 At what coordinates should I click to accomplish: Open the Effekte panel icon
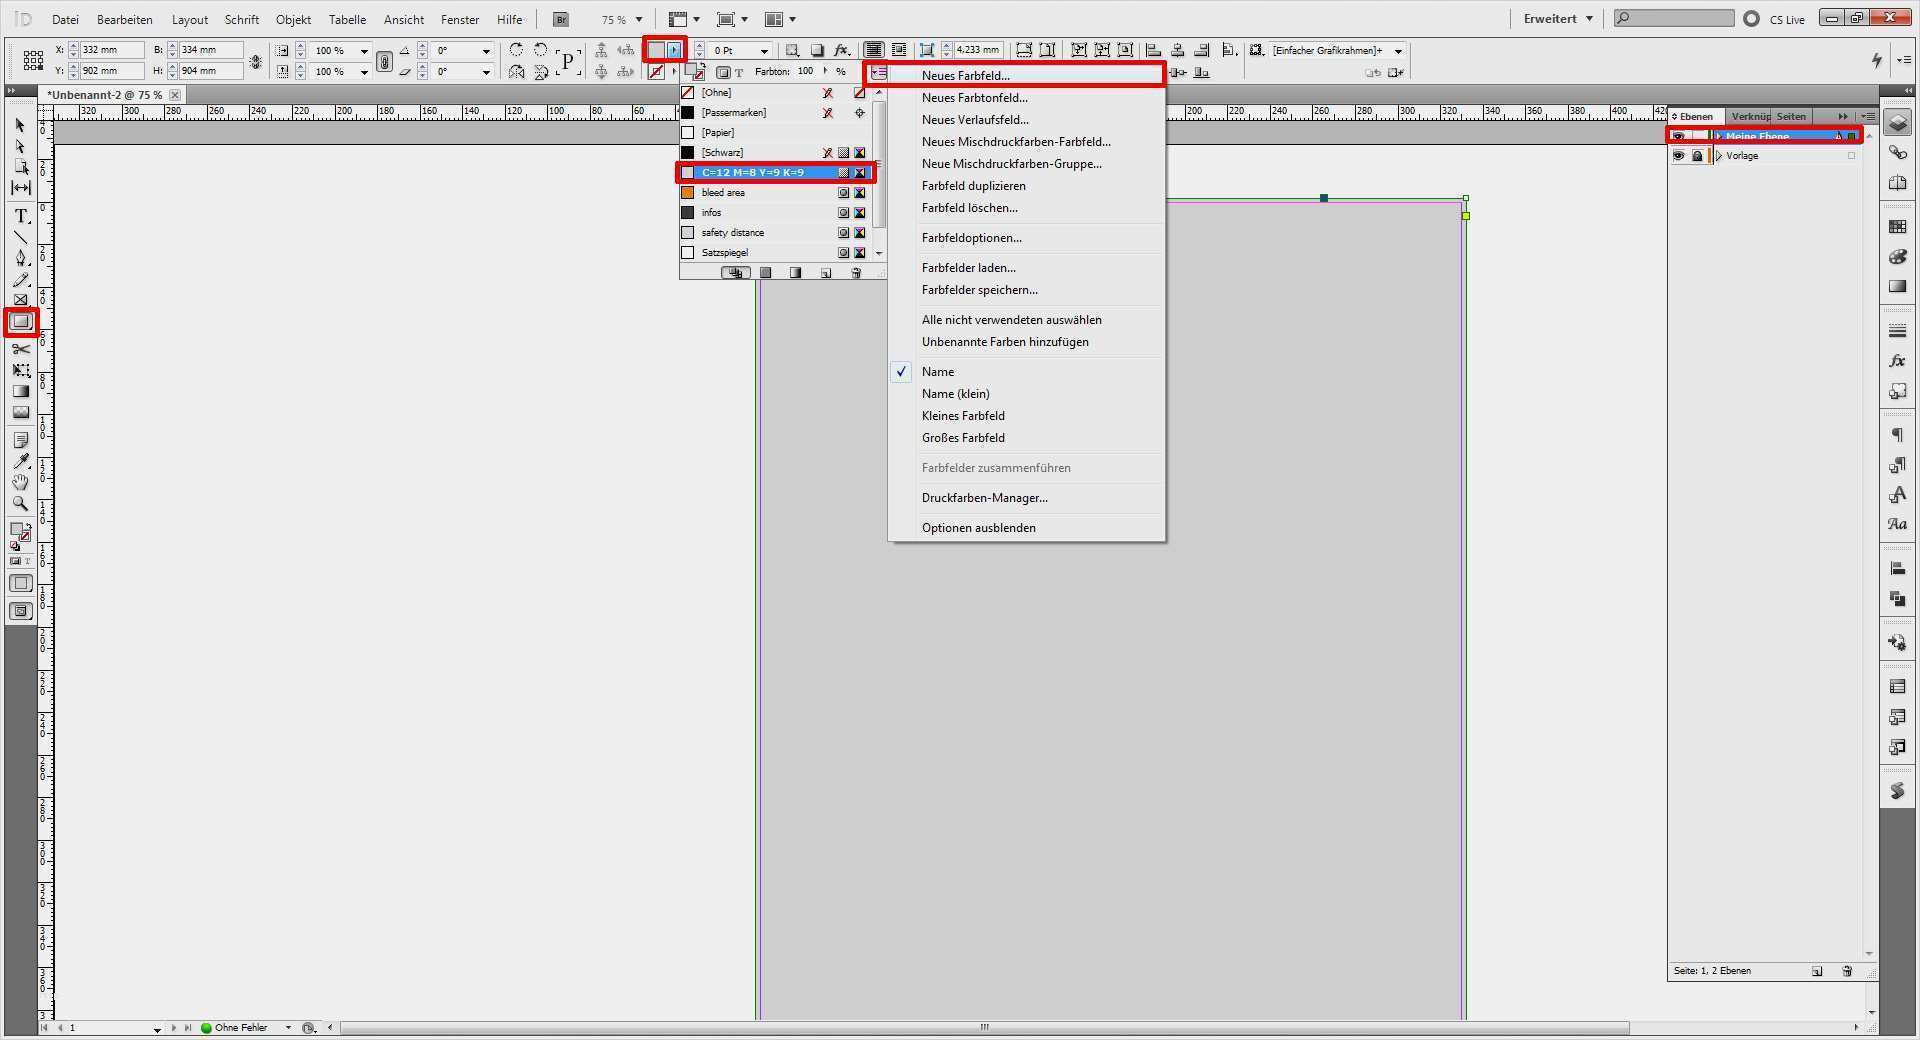[x=1898, y=361]
